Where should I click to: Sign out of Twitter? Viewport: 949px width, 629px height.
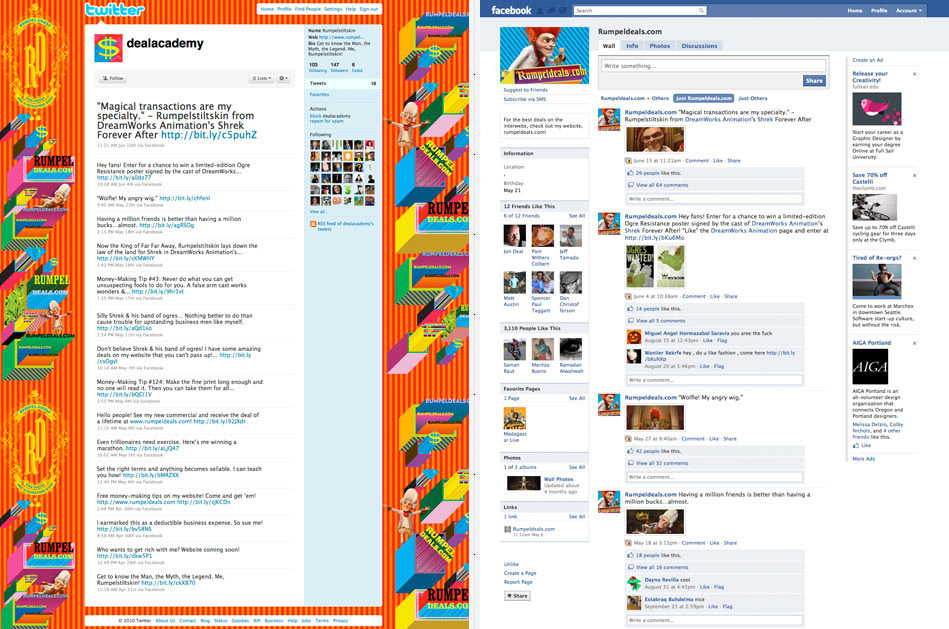pos(369,9)
